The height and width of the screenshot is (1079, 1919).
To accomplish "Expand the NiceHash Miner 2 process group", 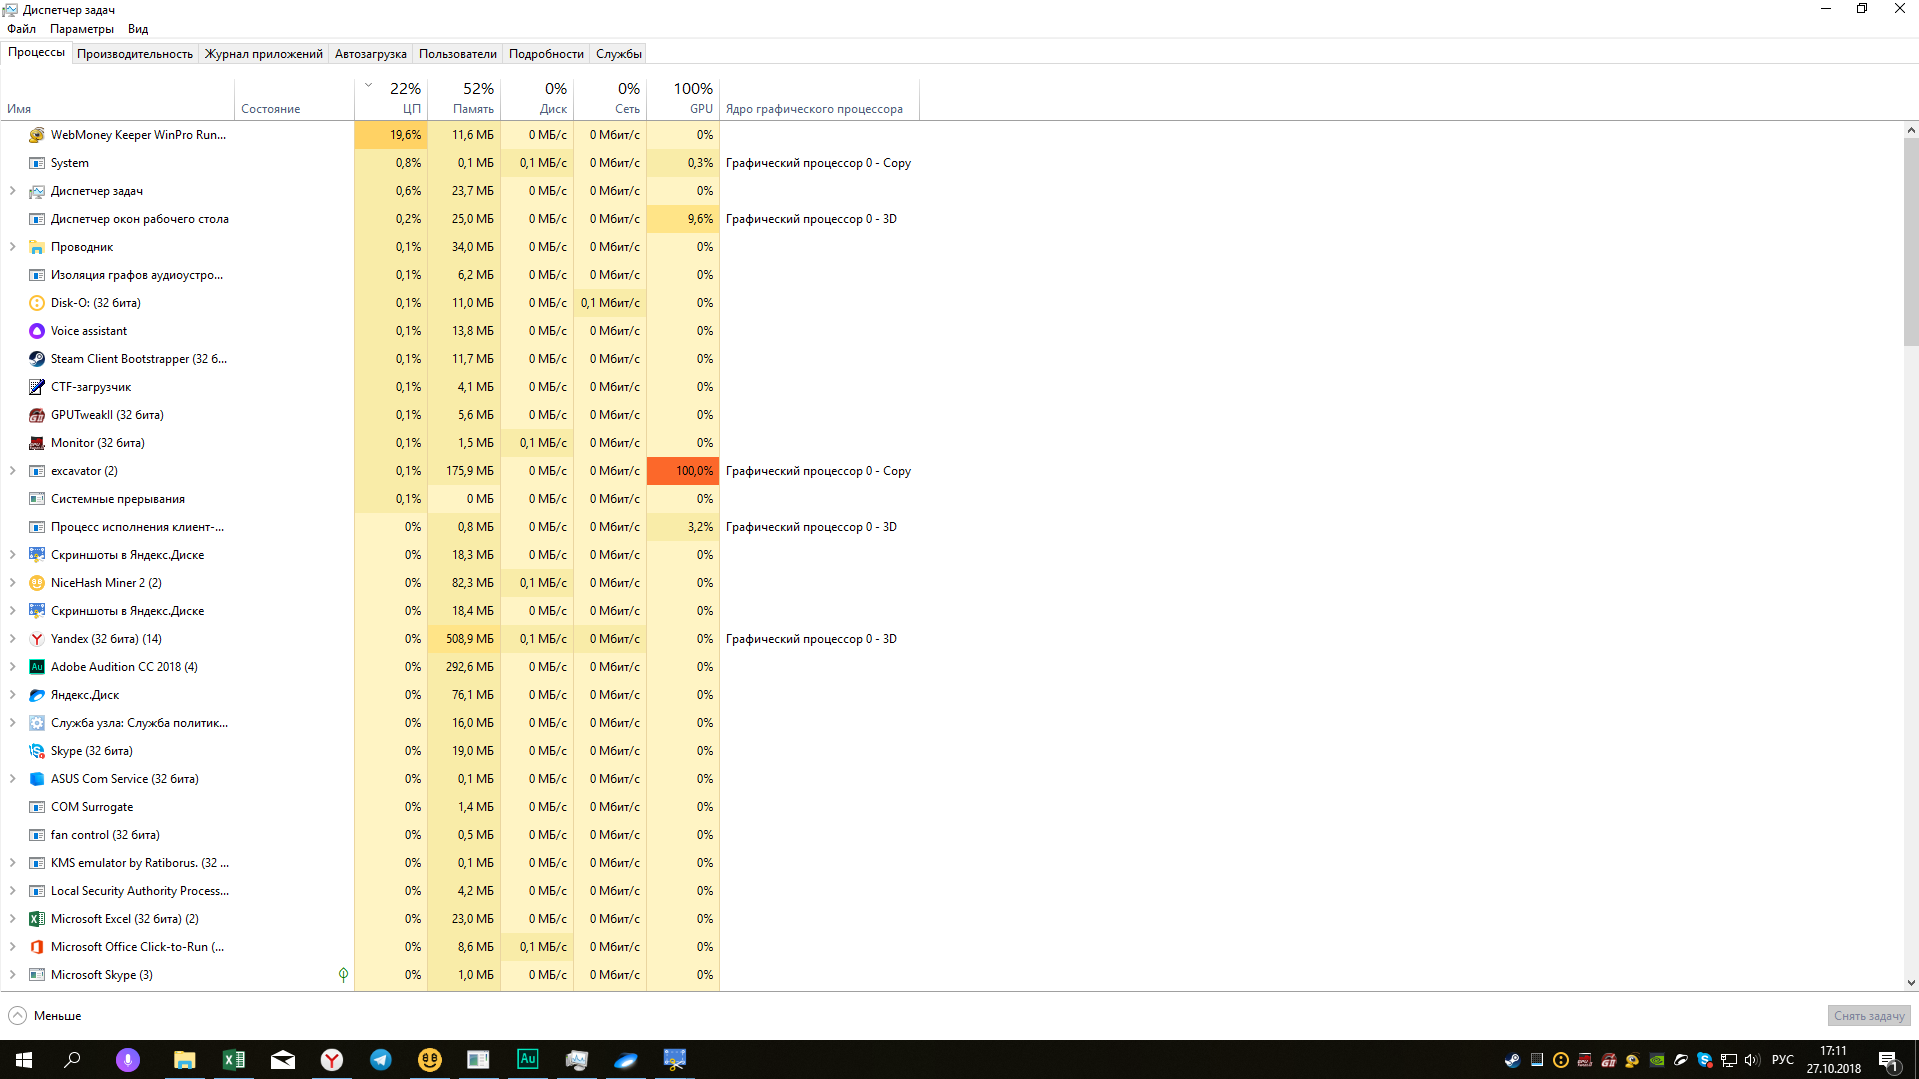I will [12, 583].
